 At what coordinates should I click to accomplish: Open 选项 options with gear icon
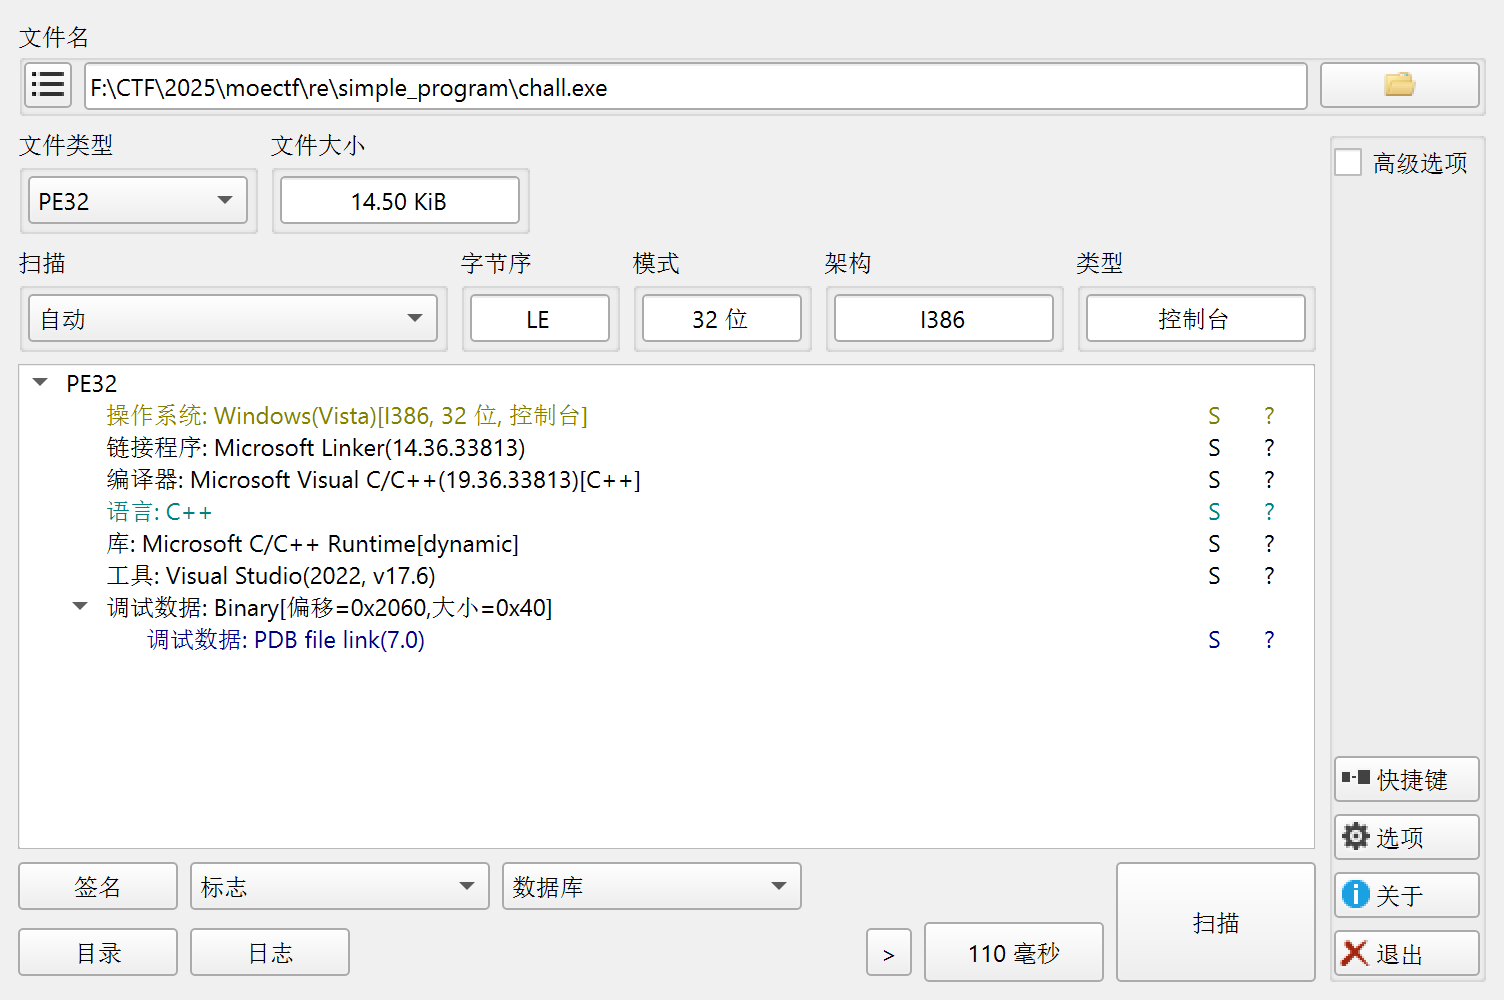pos(1405,838)
